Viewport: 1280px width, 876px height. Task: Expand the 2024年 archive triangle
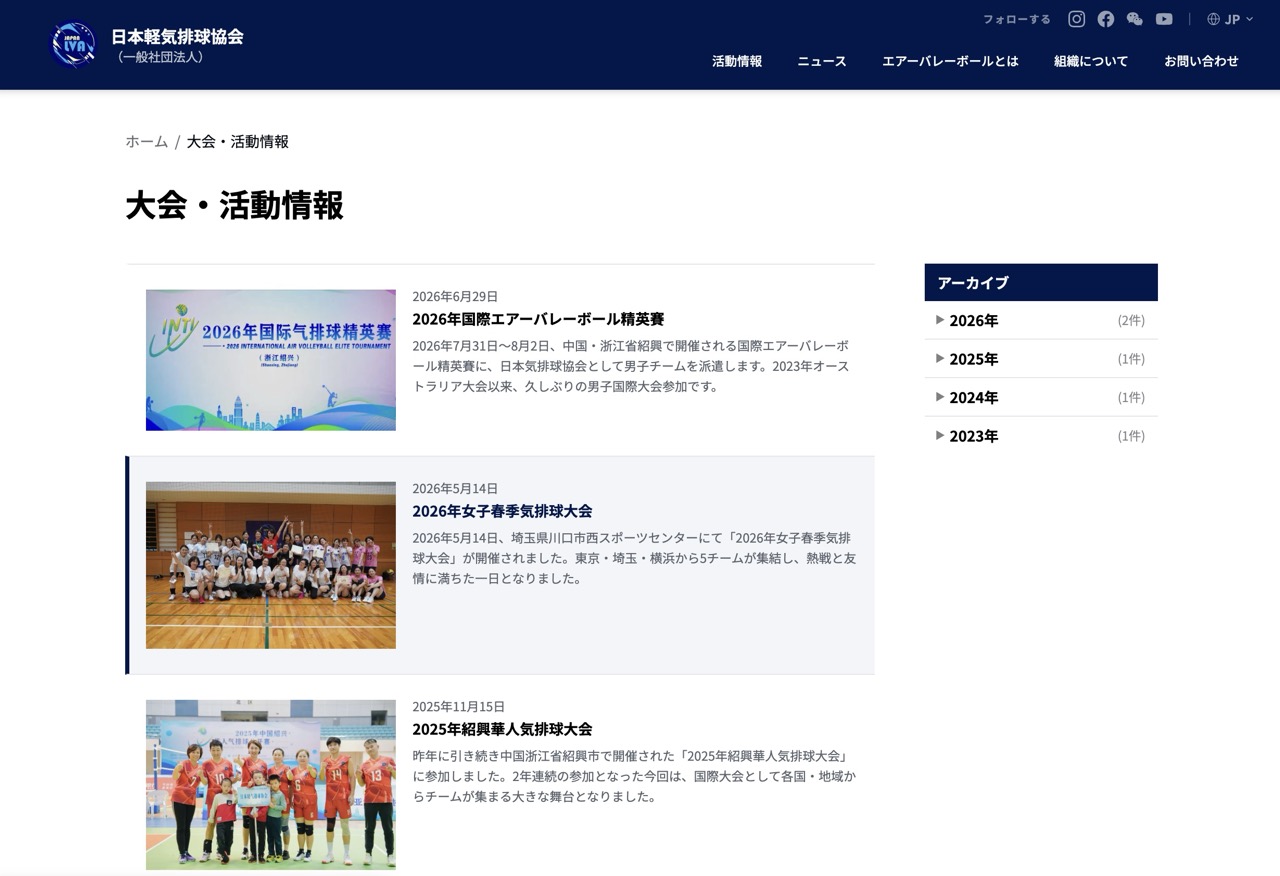tap(940, 397)
